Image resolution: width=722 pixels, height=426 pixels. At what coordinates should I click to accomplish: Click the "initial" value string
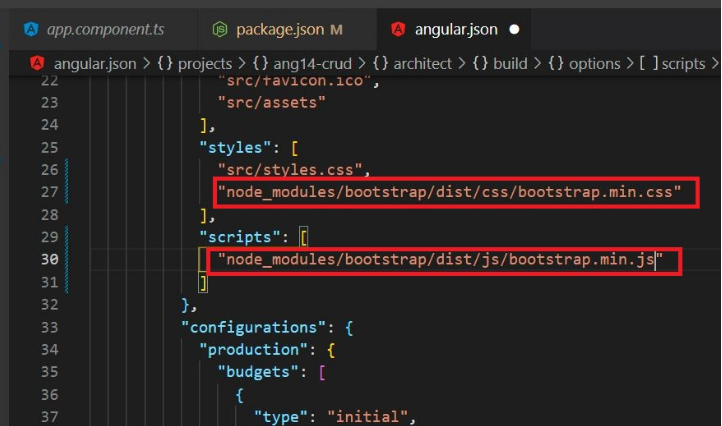click(x=367, y=417)
